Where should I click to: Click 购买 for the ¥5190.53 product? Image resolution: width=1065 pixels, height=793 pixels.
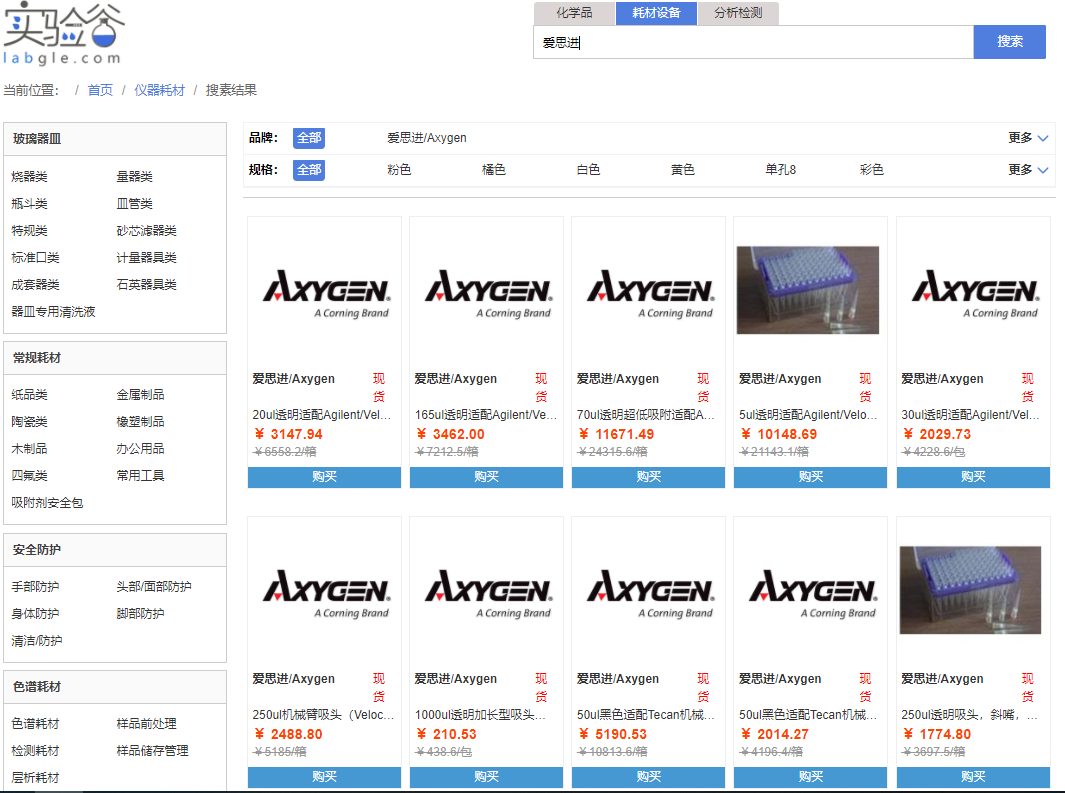pyautogui.click(x=649, y=777)
